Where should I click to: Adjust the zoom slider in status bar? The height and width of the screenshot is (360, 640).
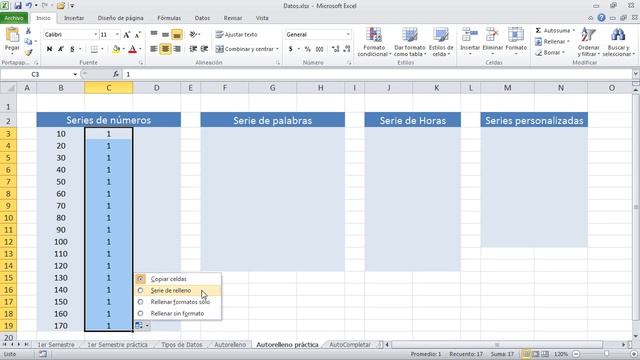click(x=606, y=354)
